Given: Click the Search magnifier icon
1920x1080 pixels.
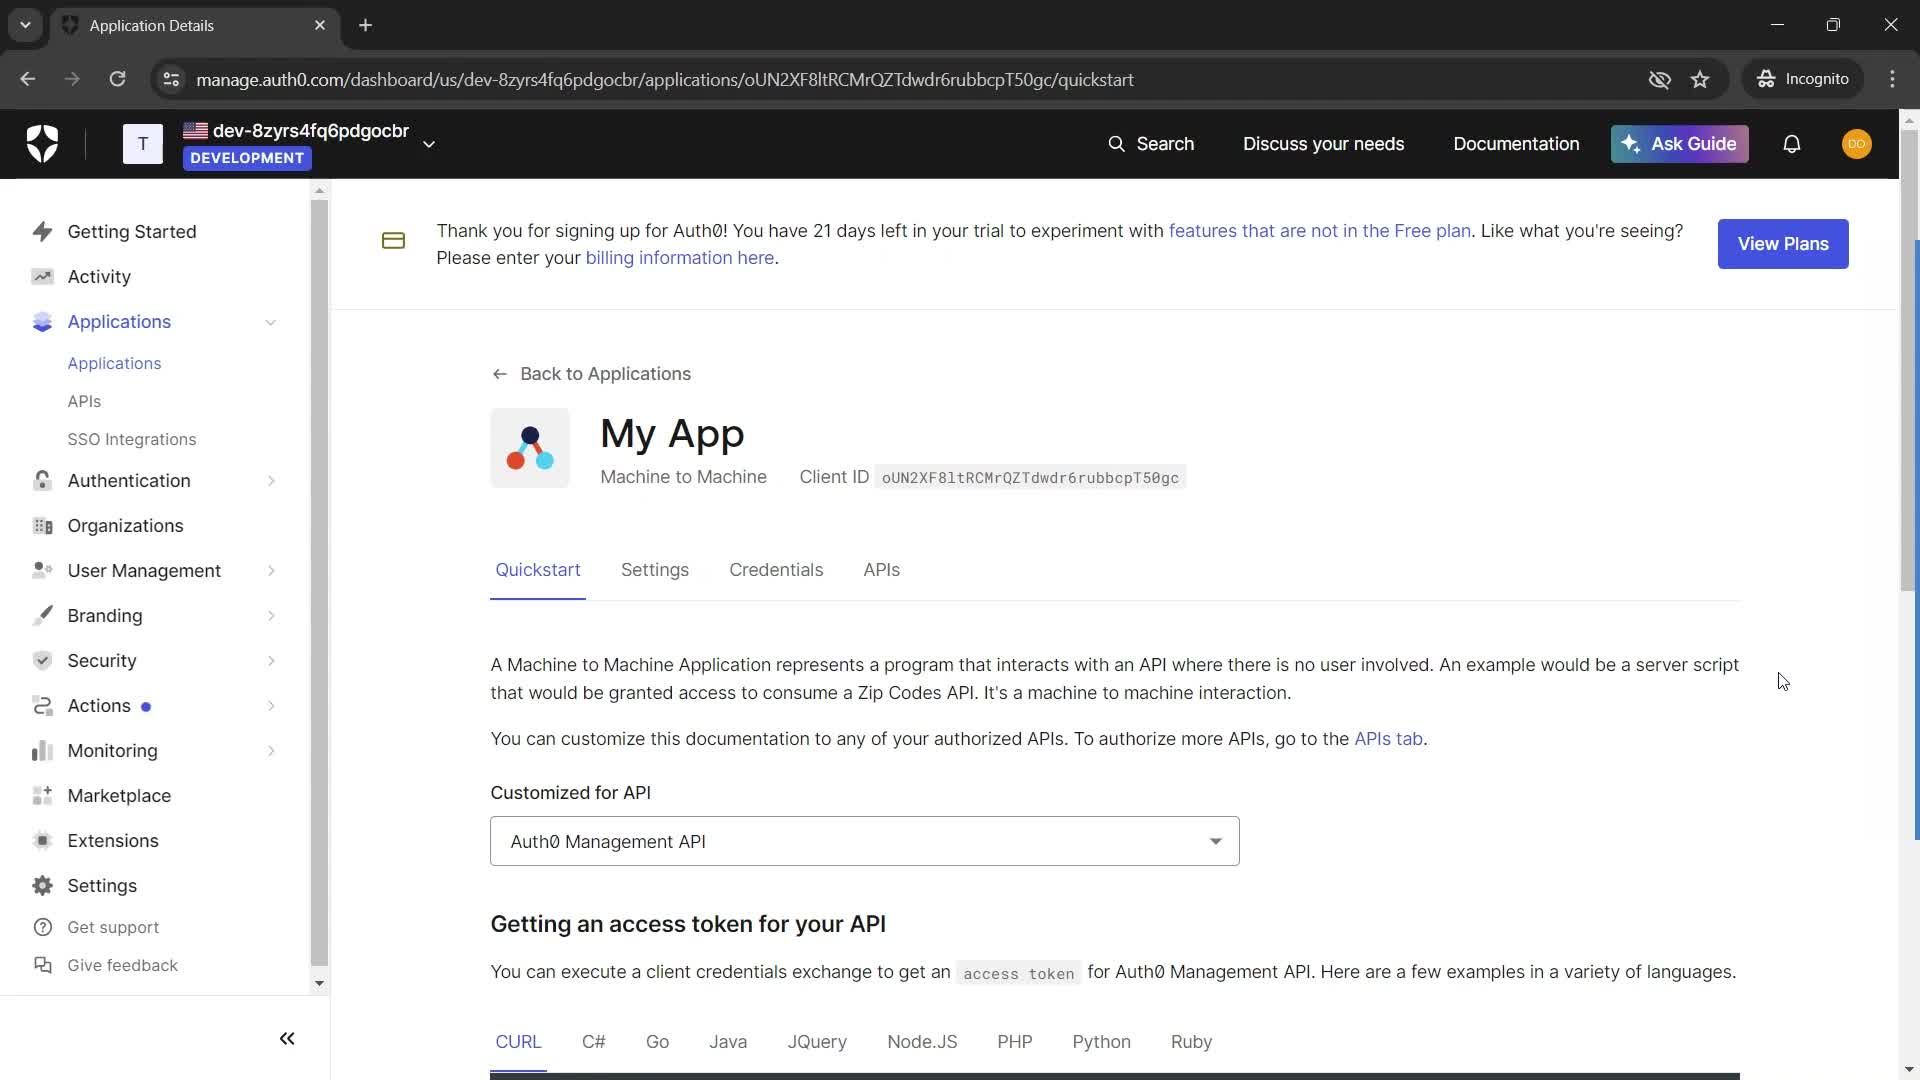Looking at the screenshot, I should [1116, 144].
